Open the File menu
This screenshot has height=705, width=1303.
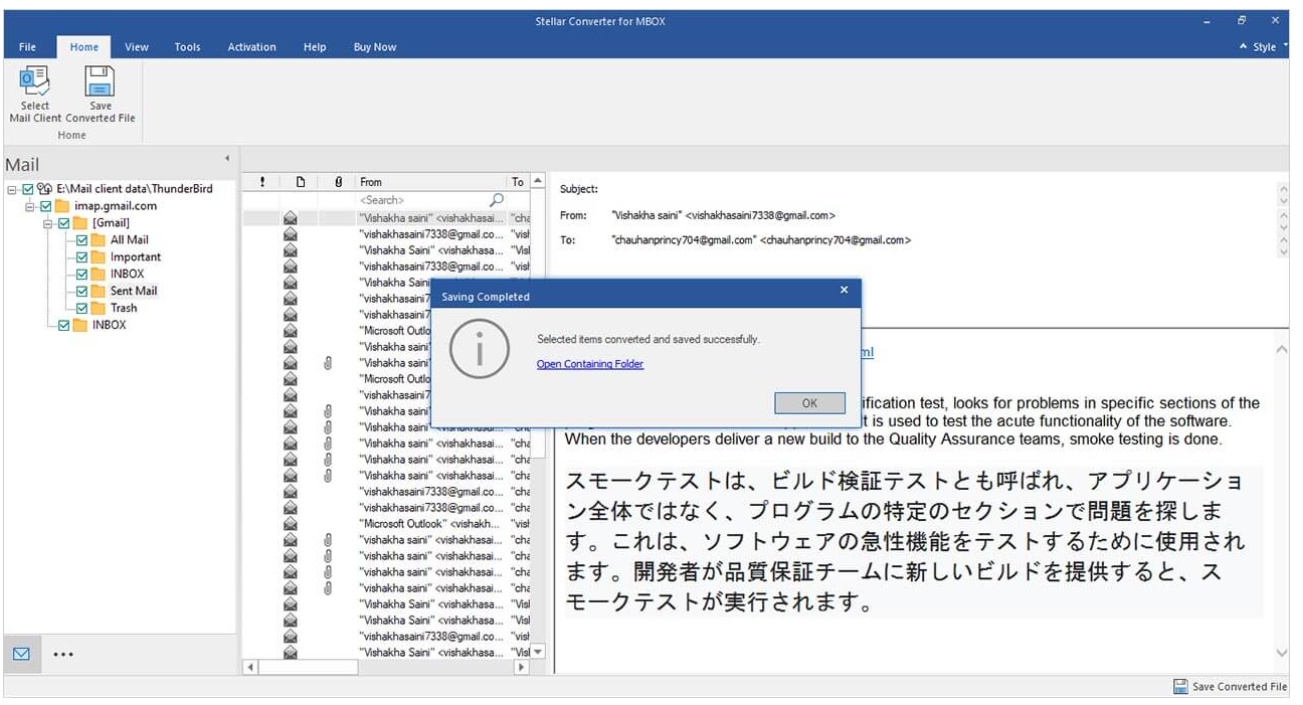(x=28, y=47)
